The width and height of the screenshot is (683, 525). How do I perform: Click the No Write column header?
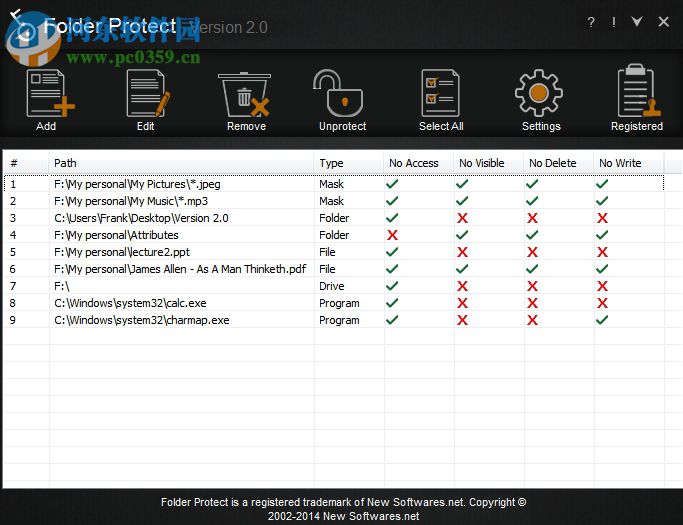629,163
